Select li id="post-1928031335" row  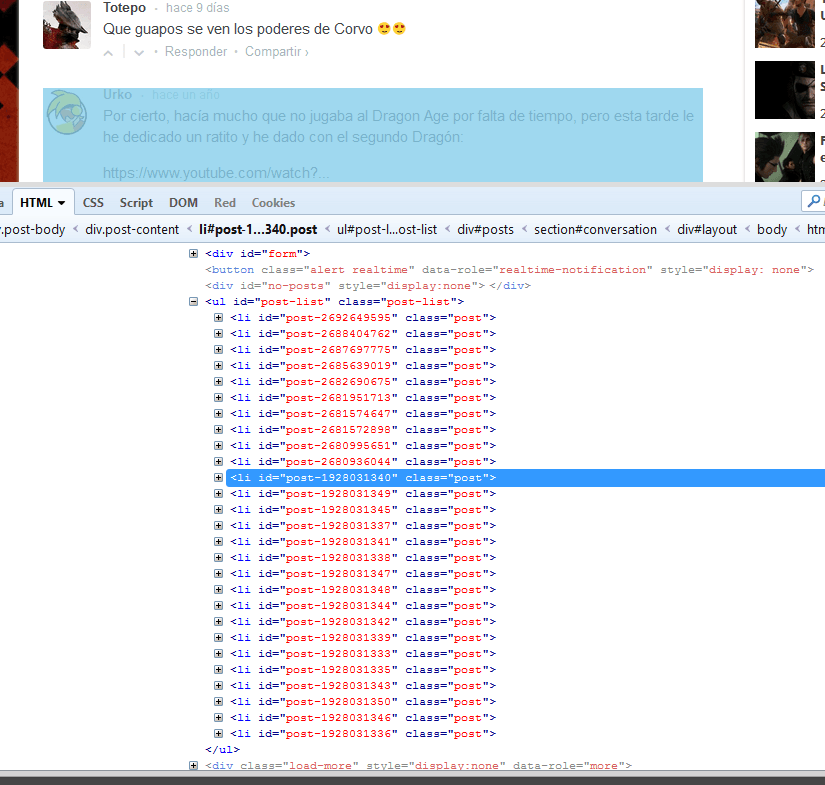(x=363, y=670)
